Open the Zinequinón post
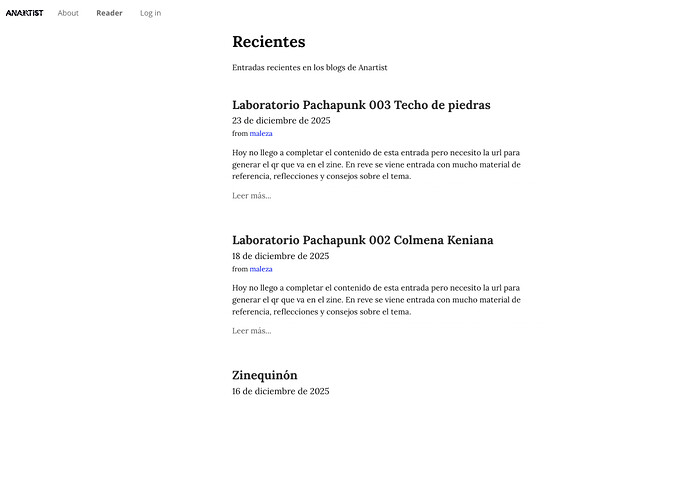The height and width of the screenshot is (498, 690). [264, 375]
